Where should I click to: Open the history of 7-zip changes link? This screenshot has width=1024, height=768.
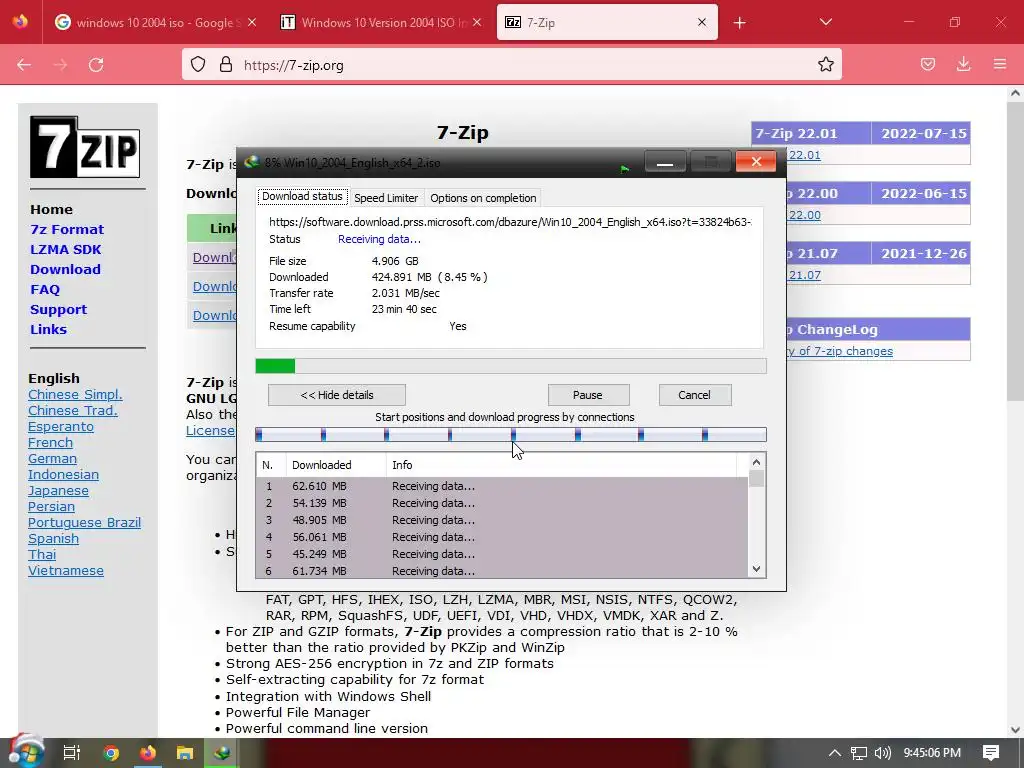[839, 351]
